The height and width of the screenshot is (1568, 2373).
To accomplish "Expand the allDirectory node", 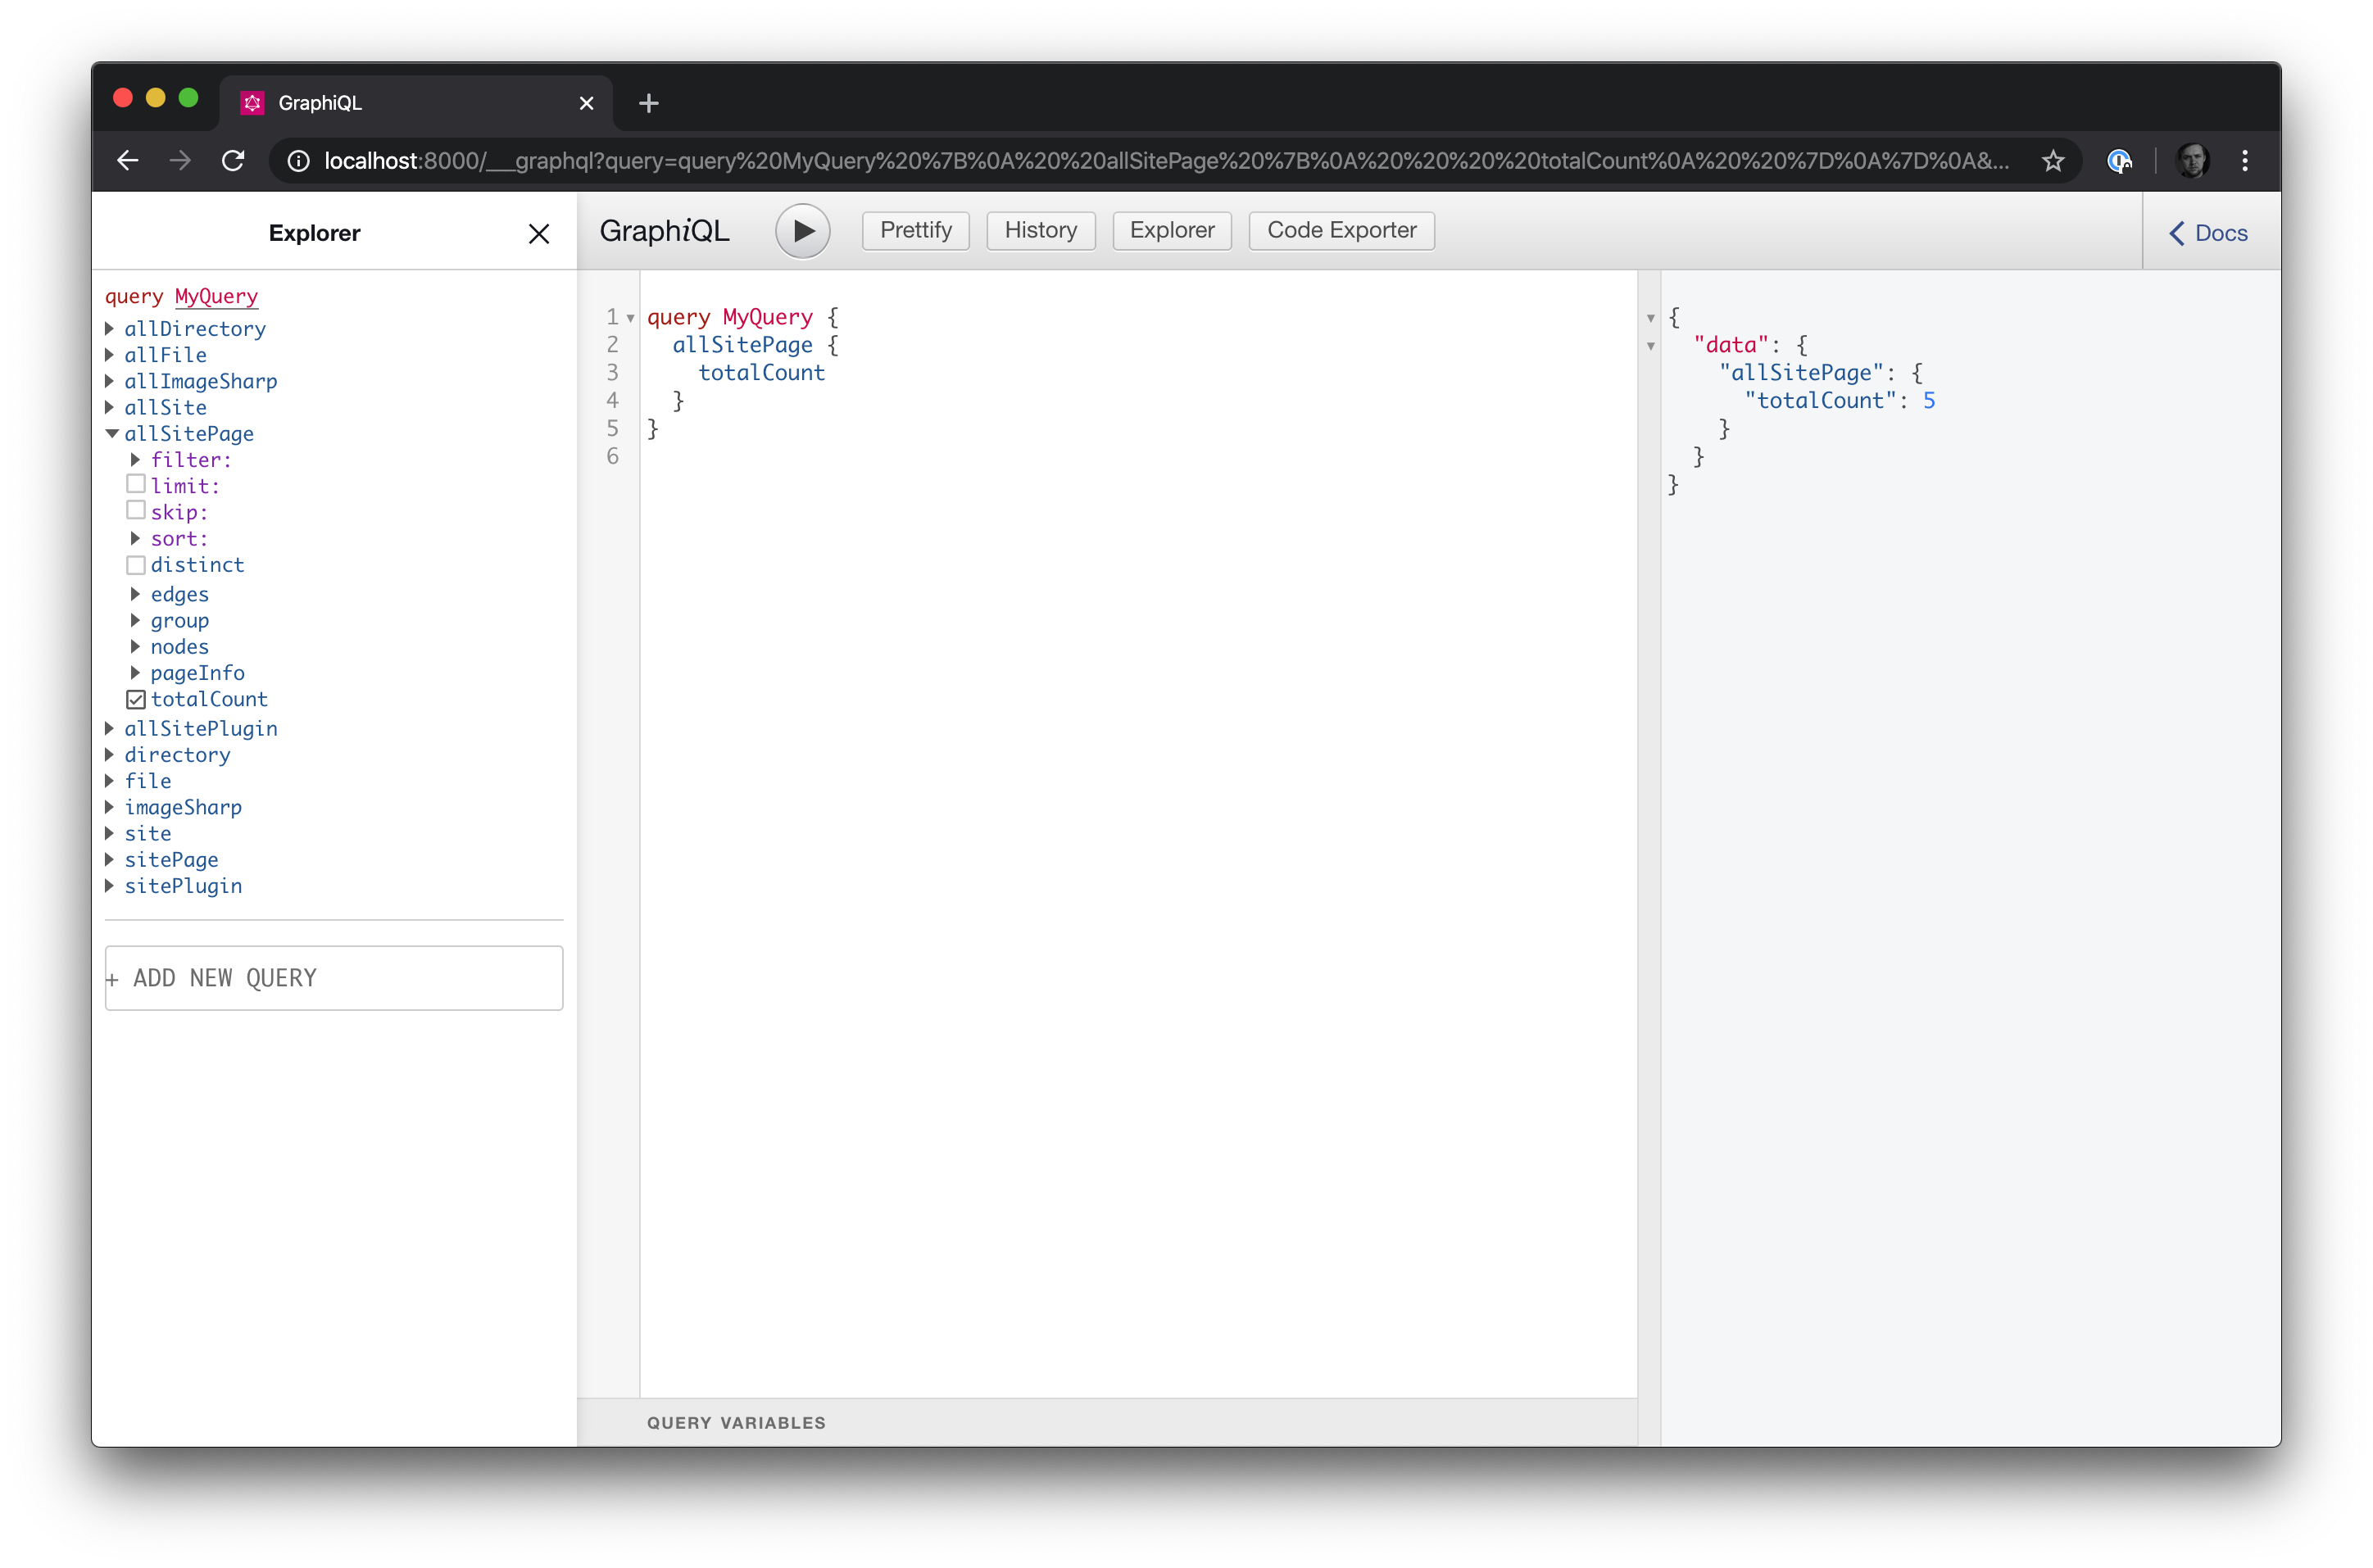I will [110, 328].
